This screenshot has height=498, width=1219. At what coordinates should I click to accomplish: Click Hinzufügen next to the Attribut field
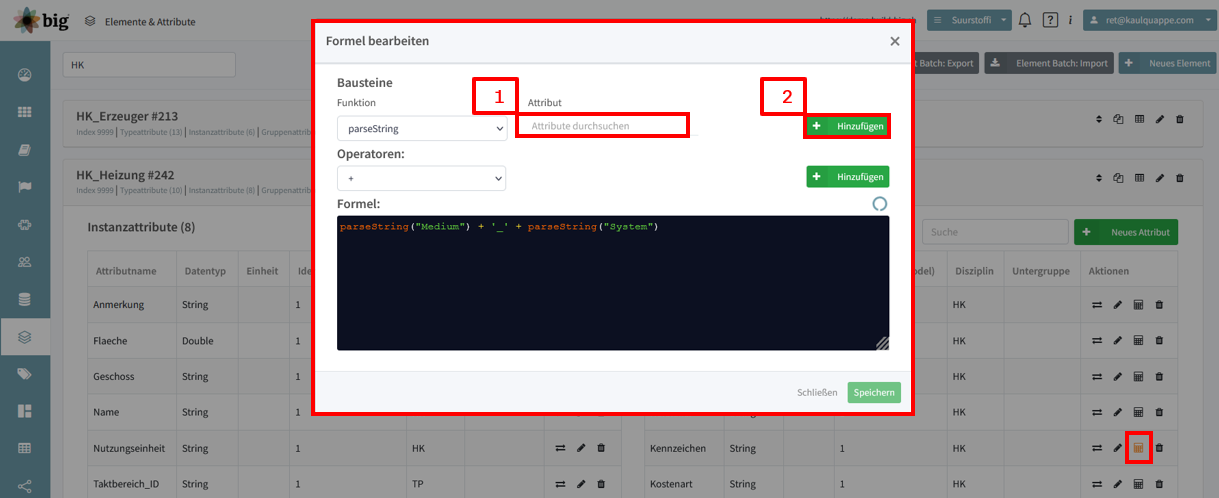(x=848, y=127)
